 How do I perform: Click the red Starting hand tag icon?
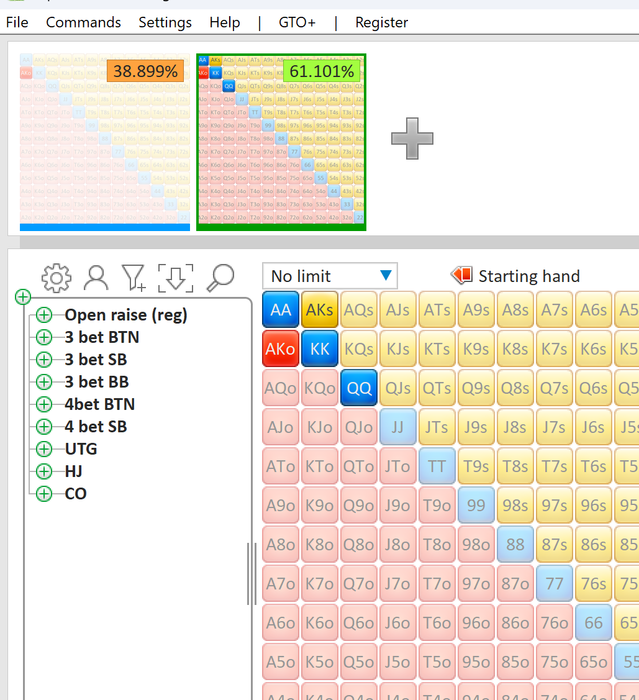click(462, 276)
